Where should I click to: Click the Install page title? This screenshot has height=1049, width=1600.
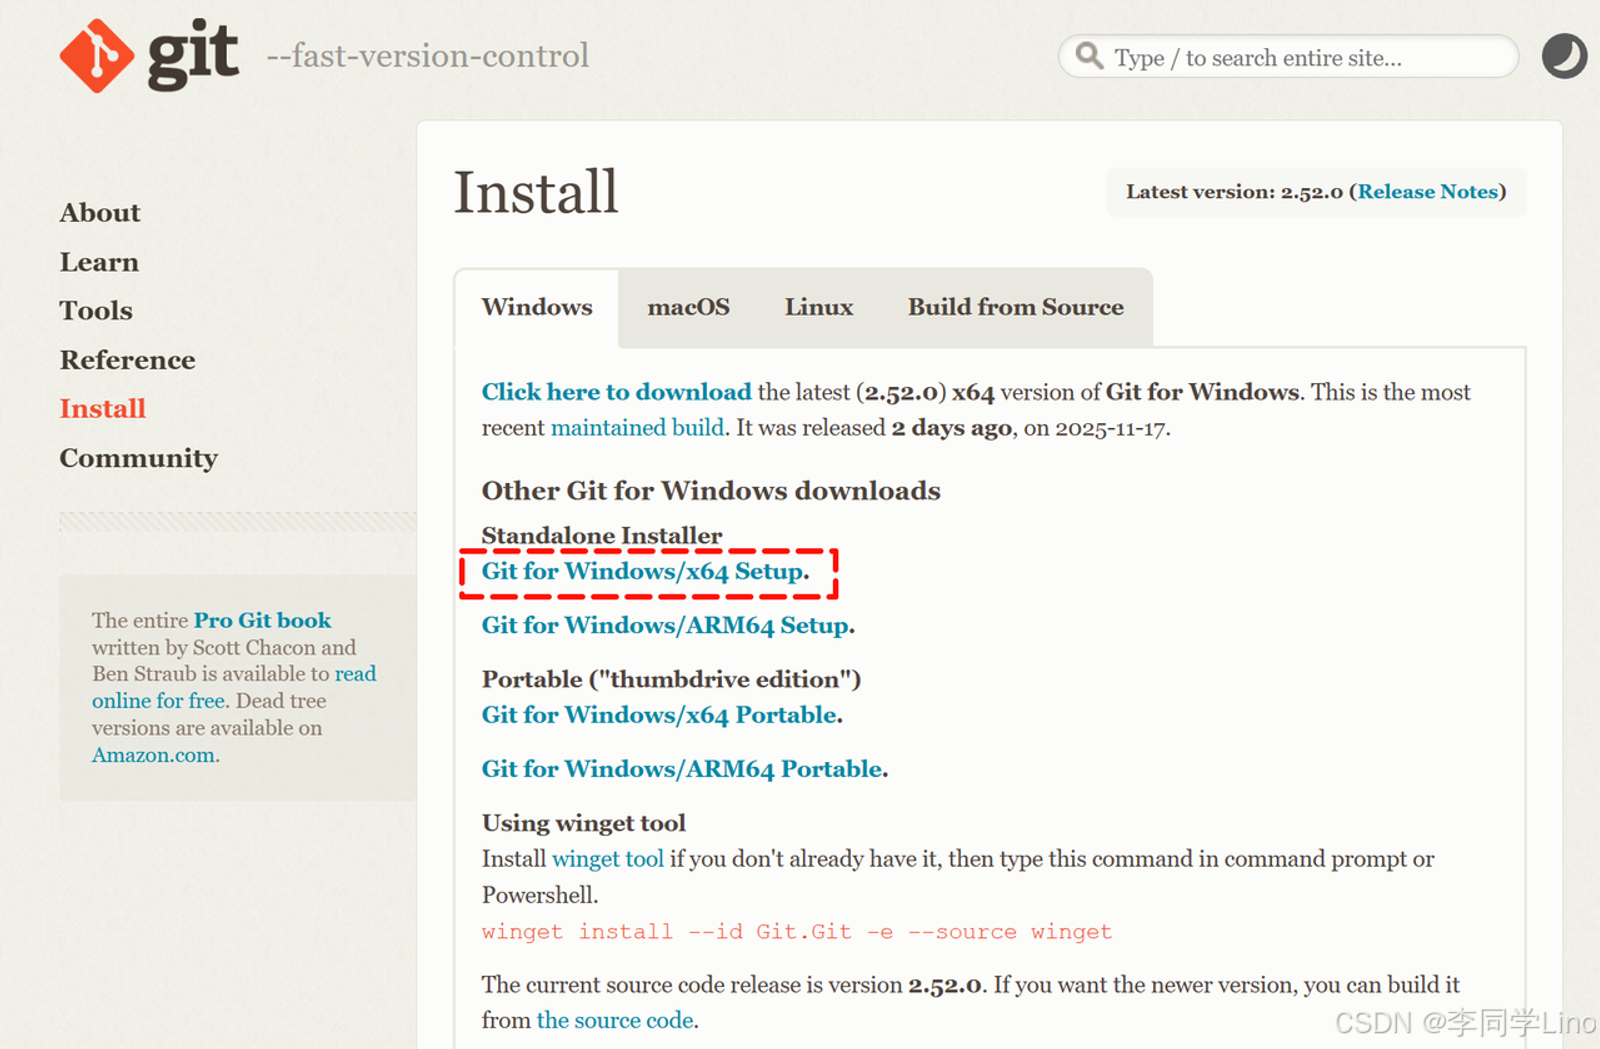[x=536, y=192]
